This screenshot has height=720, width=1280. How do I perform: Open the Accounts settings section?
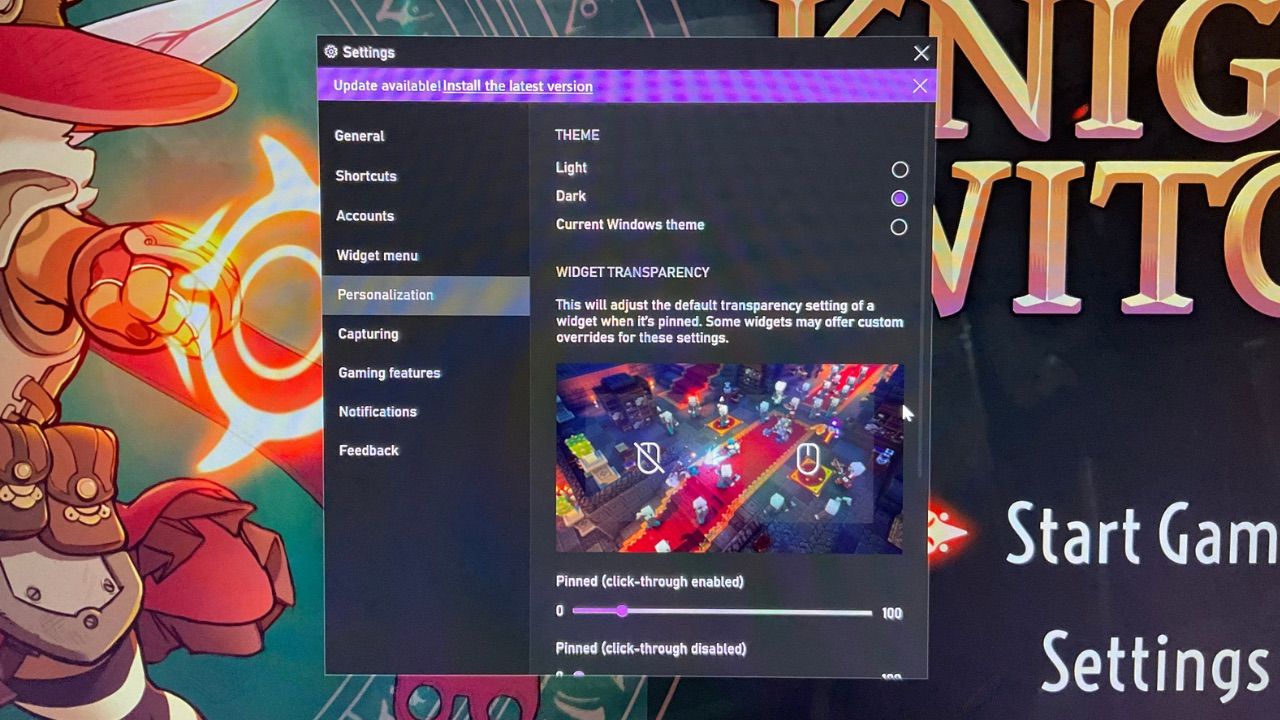tap(364, 216)
